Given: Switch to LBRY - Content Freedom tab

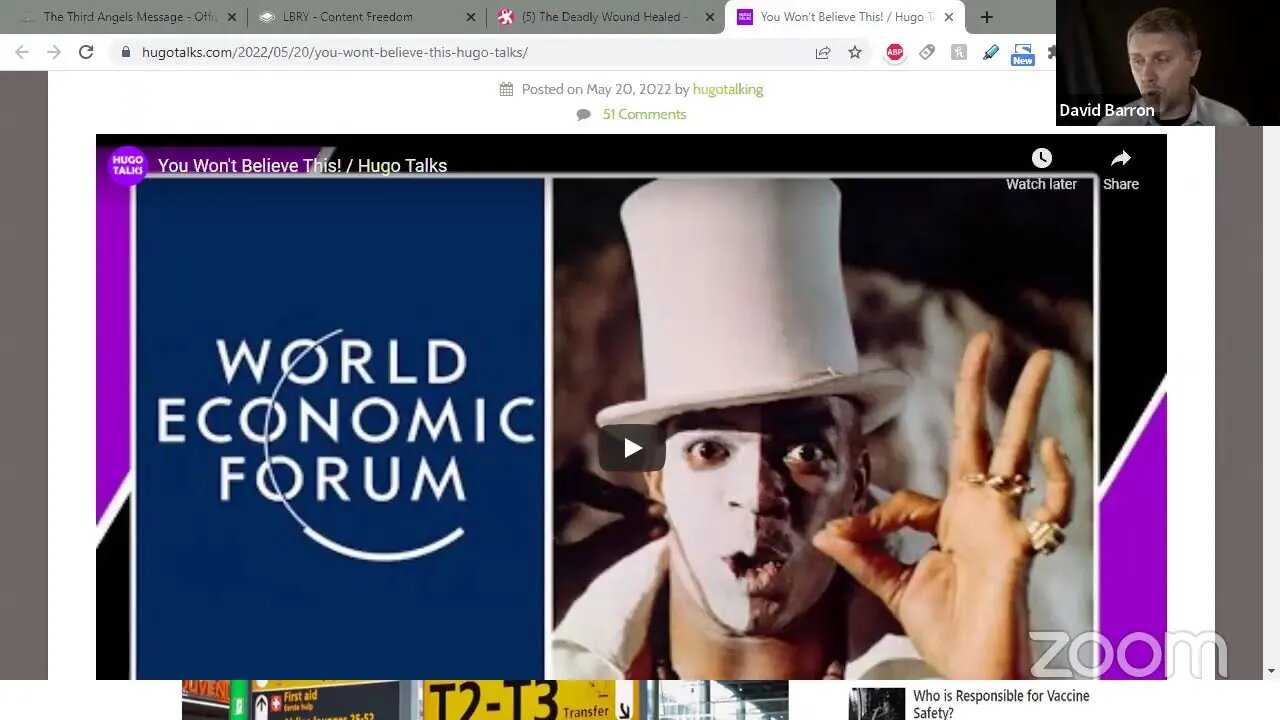Looking at the screenshot, I should click(x=365, y=17).
